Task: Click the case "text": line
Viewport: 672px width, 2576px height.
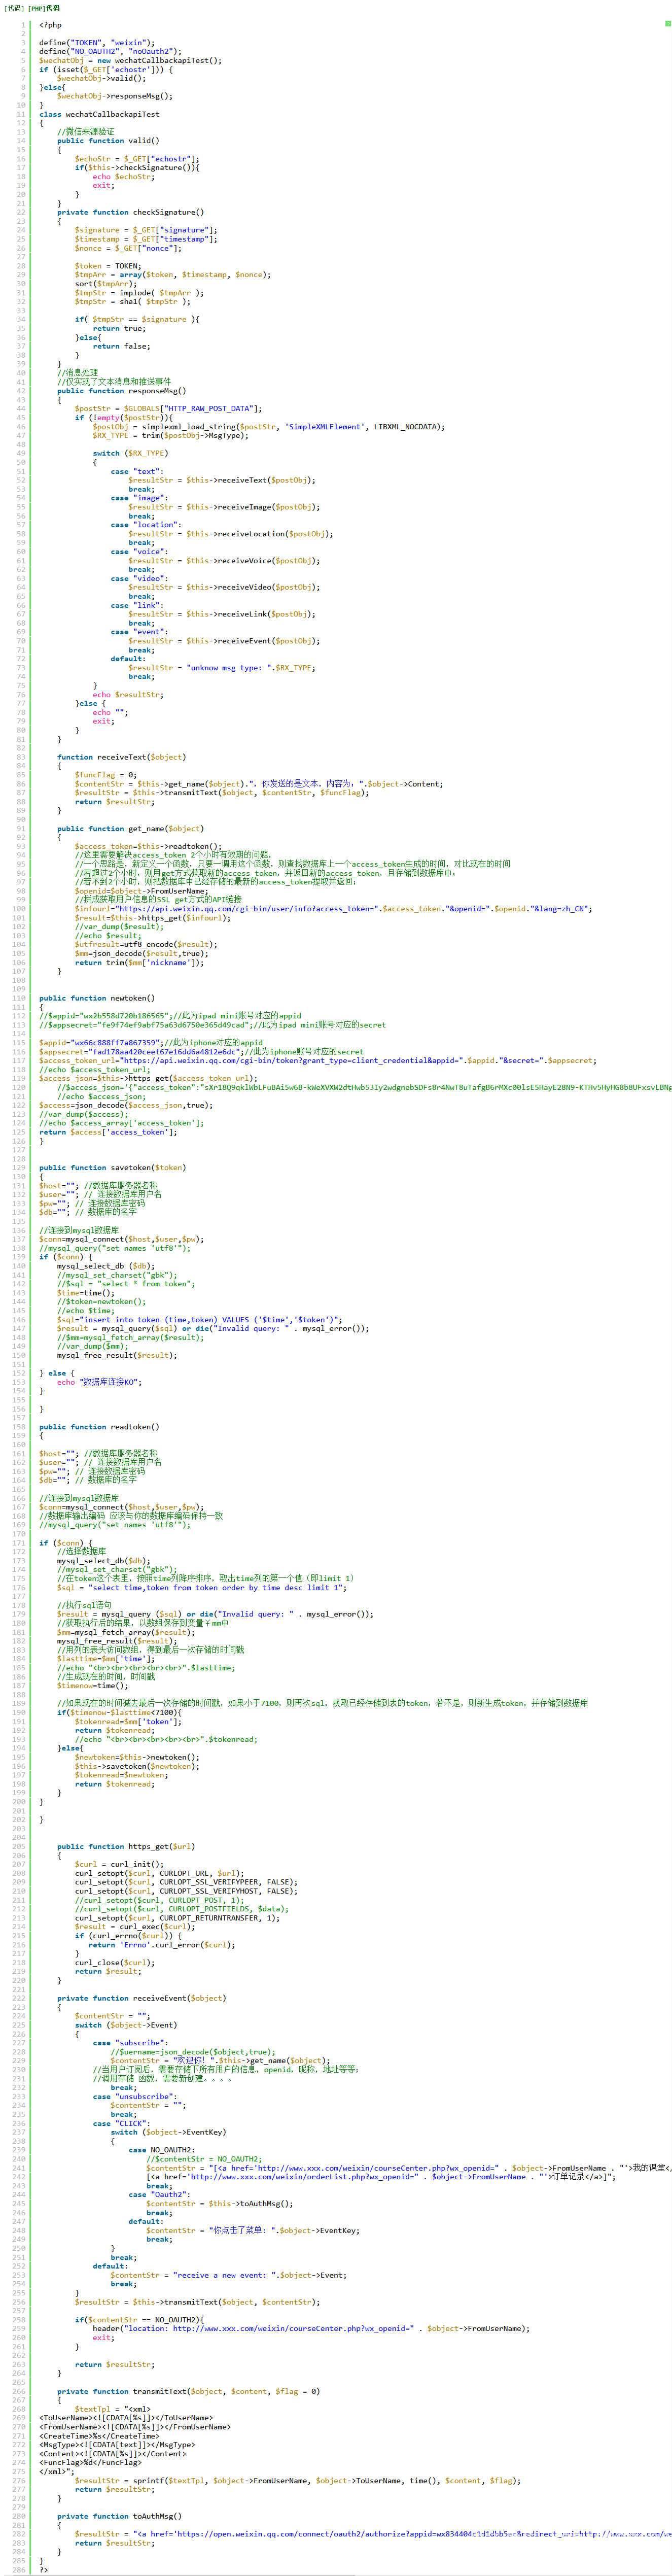Action: click(x=137, y=471)
